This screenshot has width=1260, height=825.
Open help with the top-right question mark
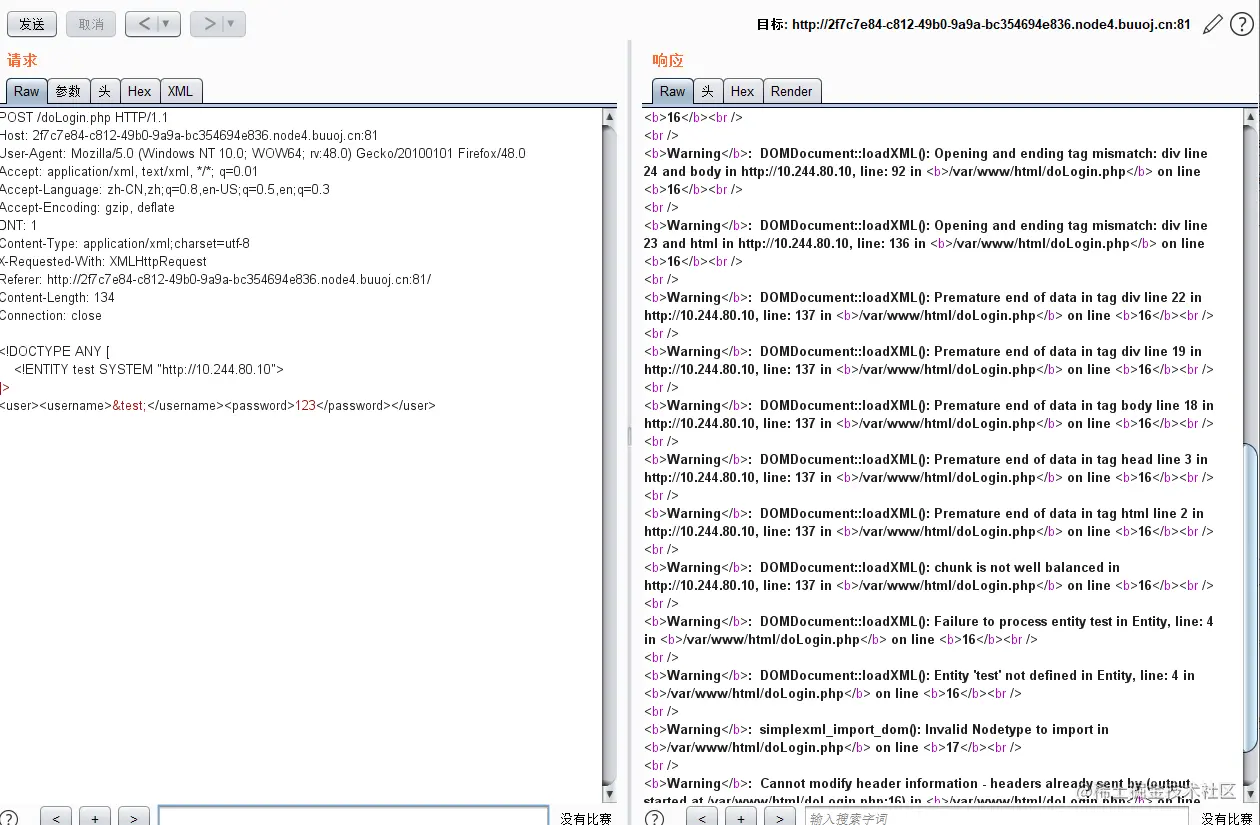(1240, 24)
